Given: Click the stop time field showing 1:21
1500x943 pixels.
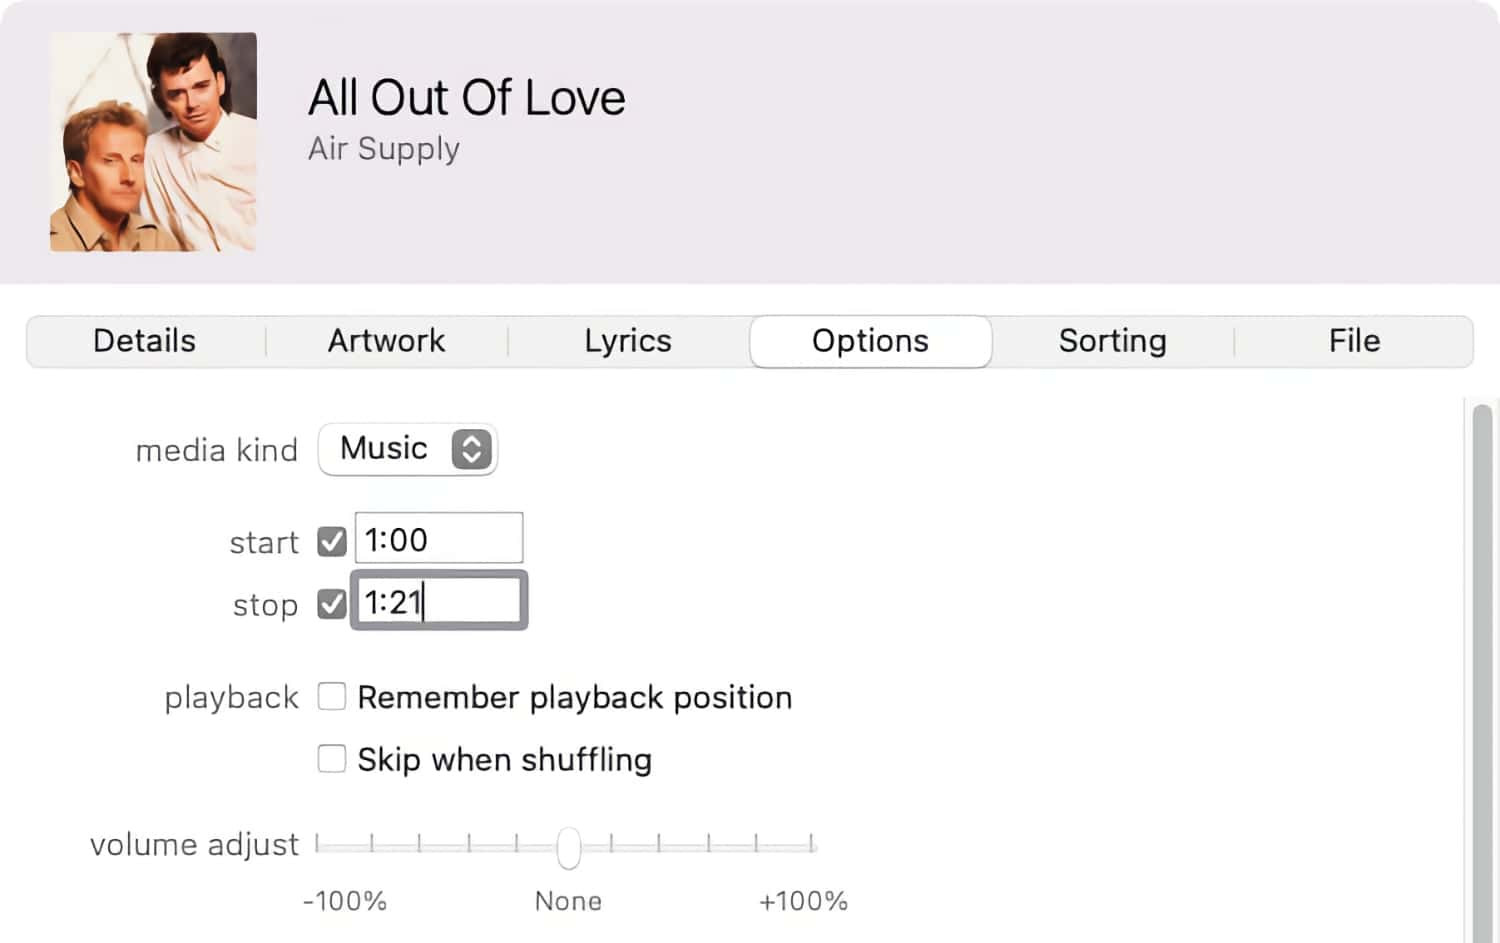Looking at the screenshot, I should click(438, 600).
